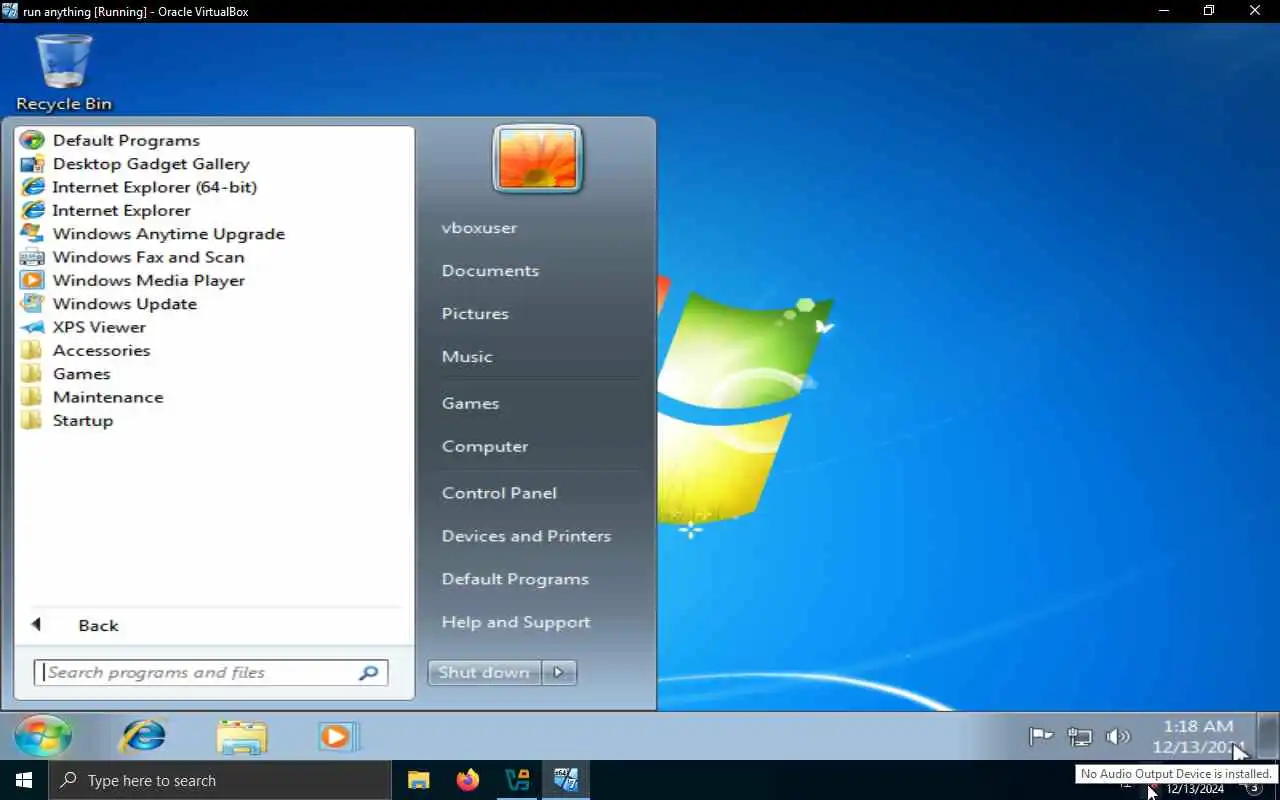Viewport: 1280px width, 800px height.
Task: Open Games in the right Start pane
Action: tap(470, 404)
